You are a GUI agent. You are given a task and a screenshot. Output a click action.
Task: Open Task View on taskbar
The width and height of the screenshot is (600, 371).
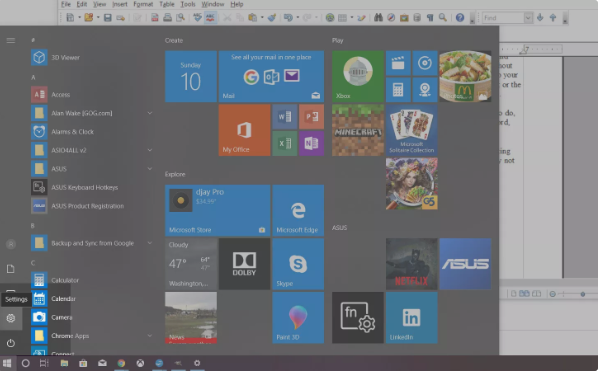pyautogui.click(x=44, y=363)
